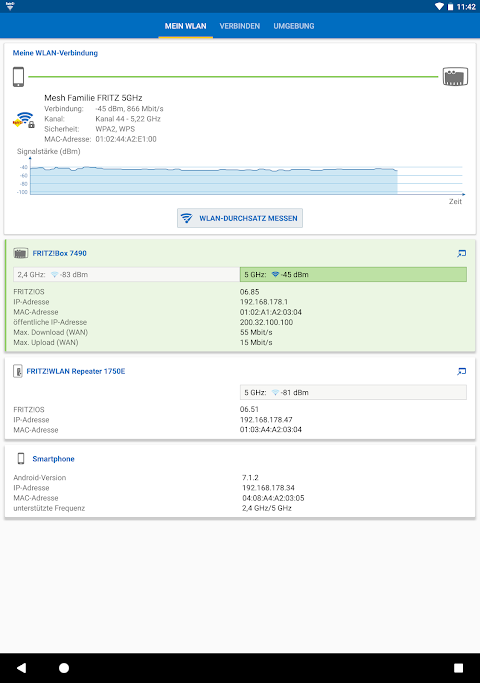Viewport: 480px width, 683px height.
Task: Tap MAC address 01:02:44:A2:E1:00
Action: (126, 139)
